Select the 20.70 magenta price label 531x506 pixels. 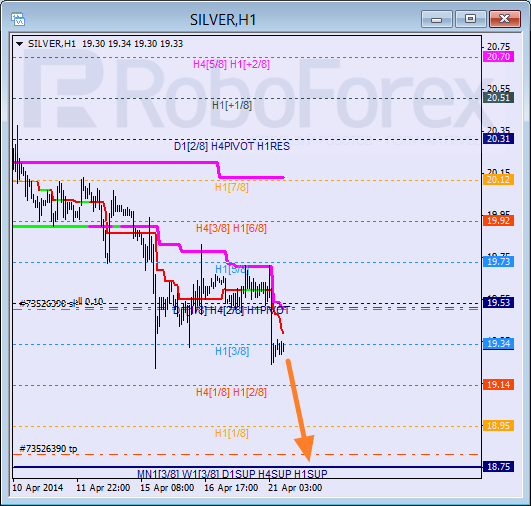[x=498, y=57]
